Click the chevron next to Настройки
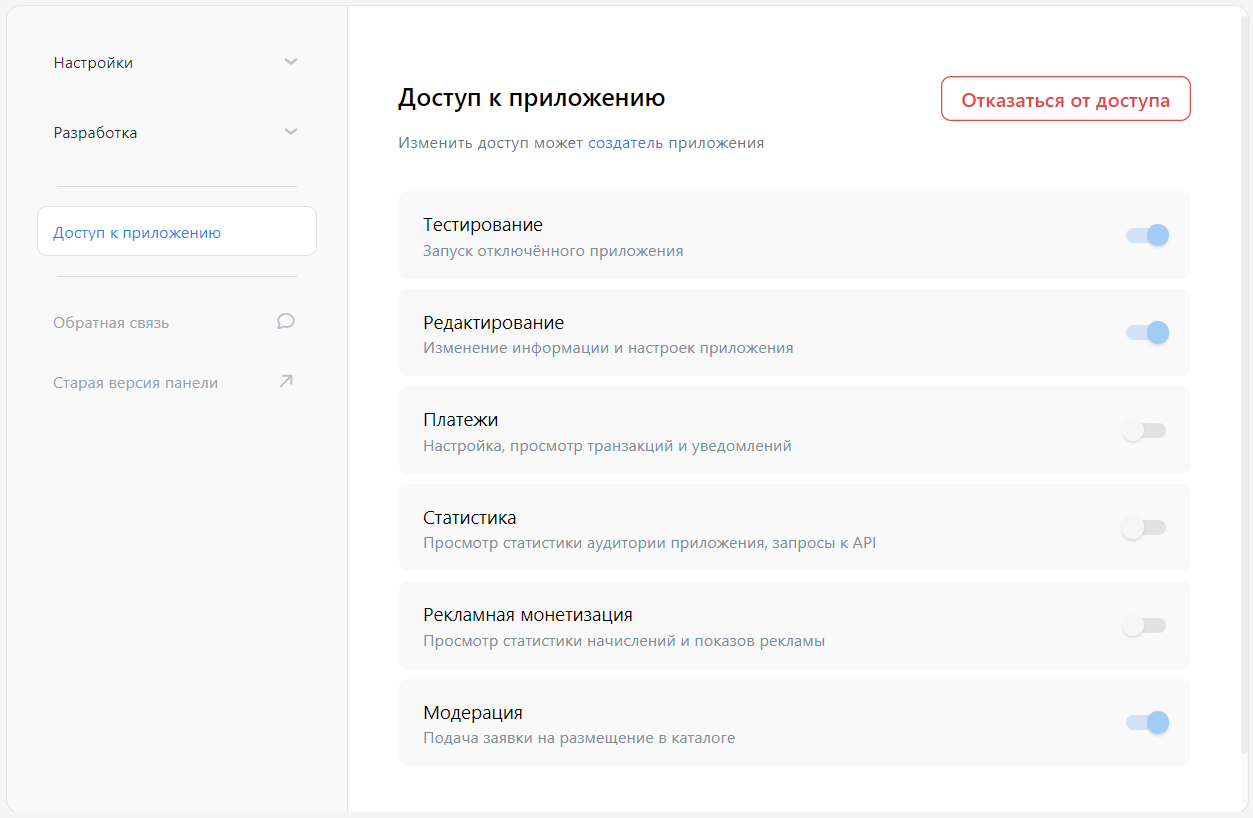1253x818 pixels. coord(291,62)
